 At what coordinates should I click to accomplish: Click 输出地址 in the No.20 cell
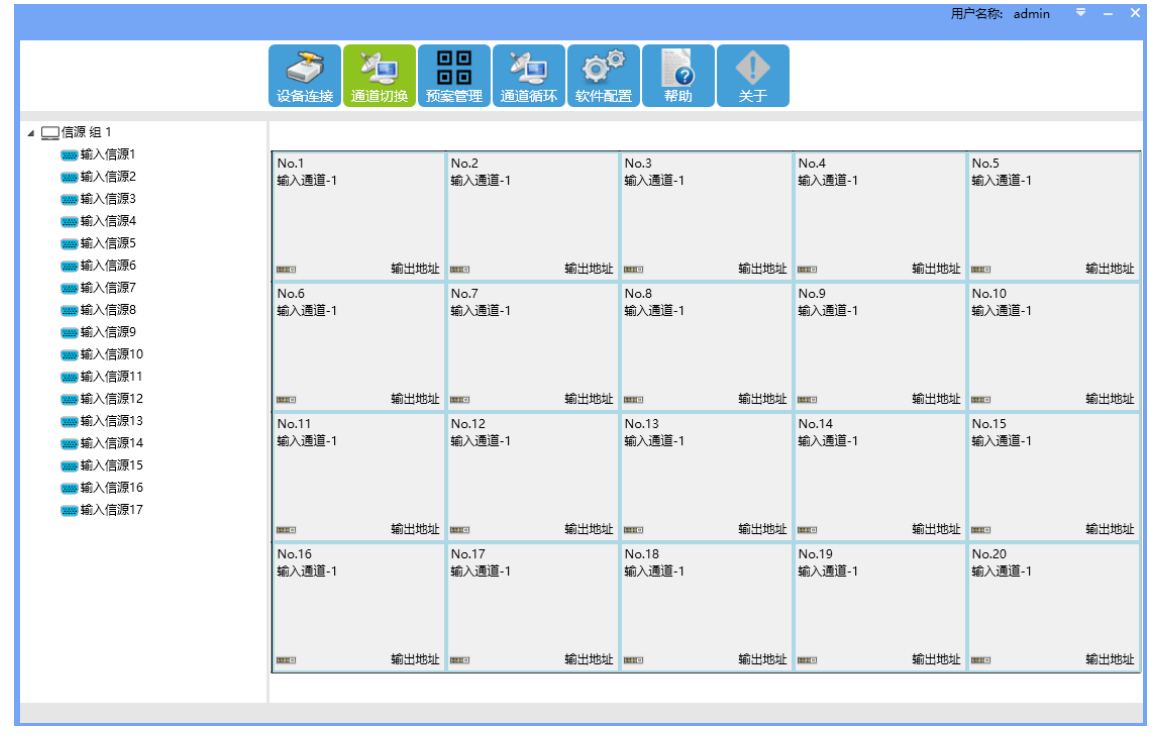click(1110, 660)
